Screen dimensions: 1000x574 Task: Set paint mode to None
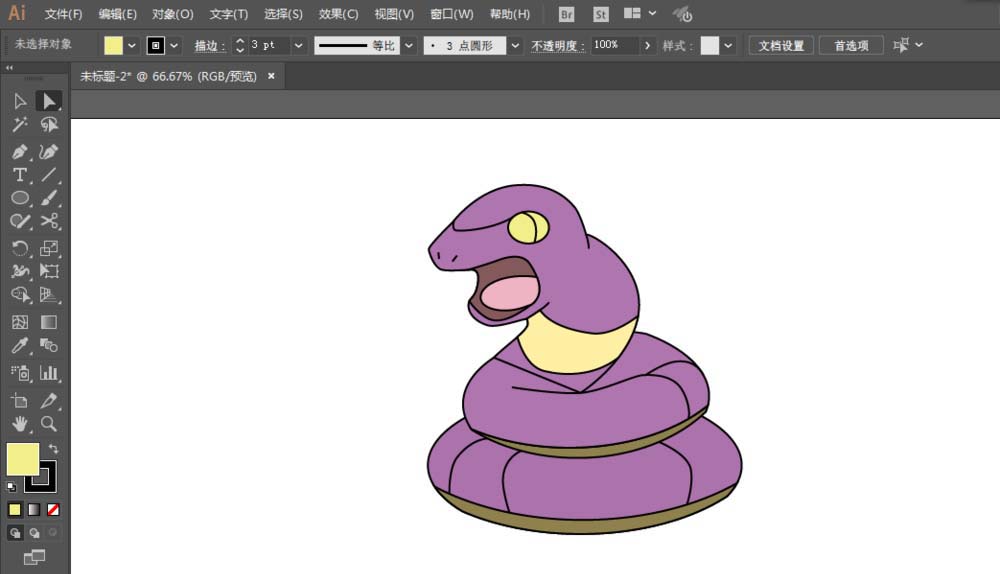(x=54, y=510)
